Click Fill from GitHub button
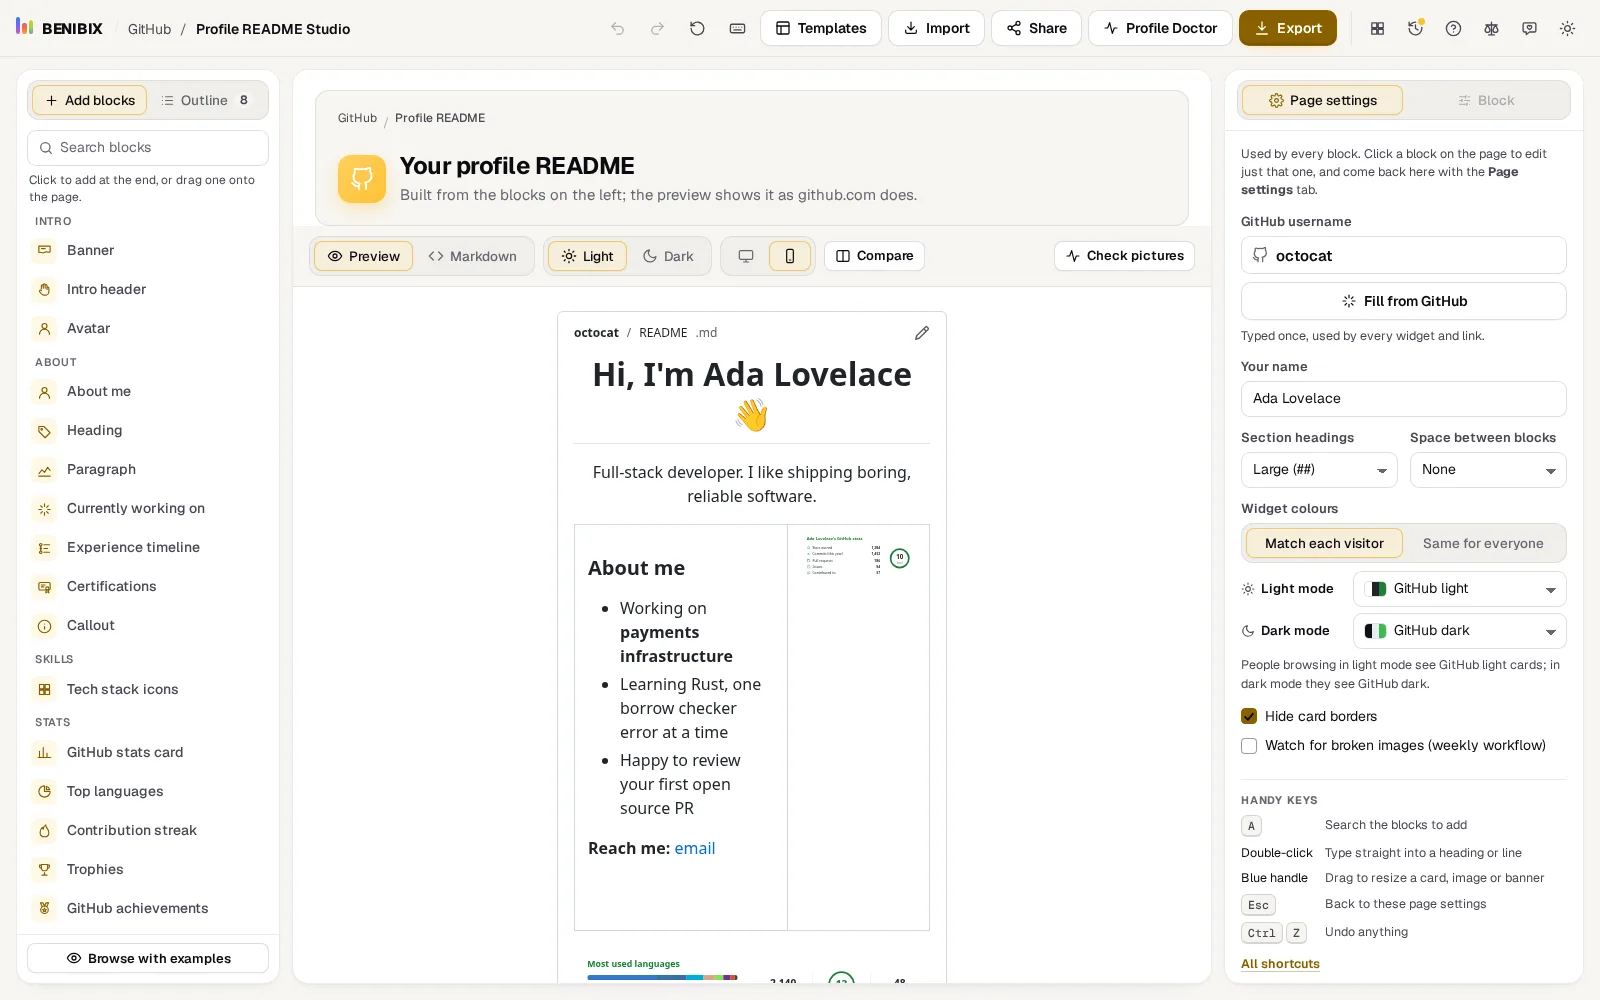Screen dimensions: 1600x1000 tap(1404, 301)
